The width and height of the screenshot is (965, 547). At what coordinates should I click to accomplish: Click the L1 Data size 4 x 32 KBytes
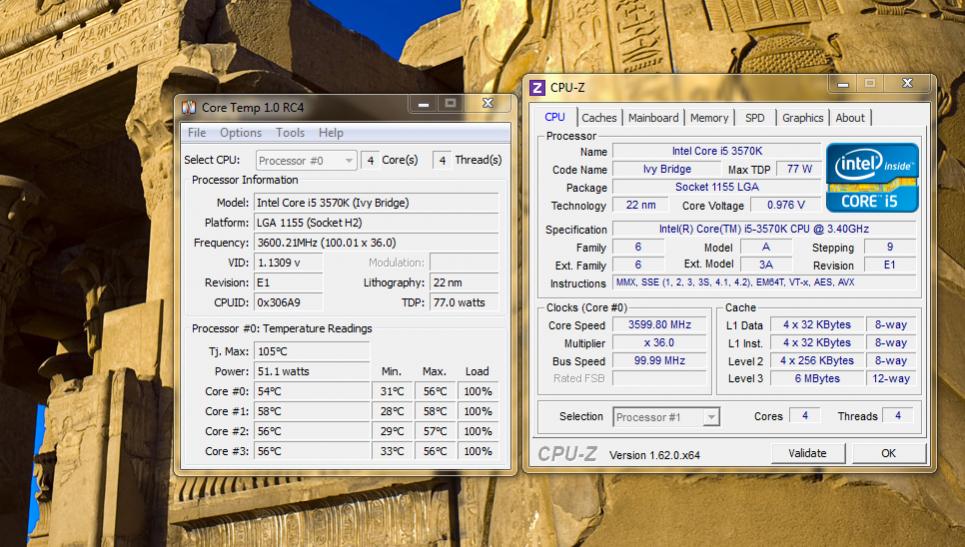817,325
